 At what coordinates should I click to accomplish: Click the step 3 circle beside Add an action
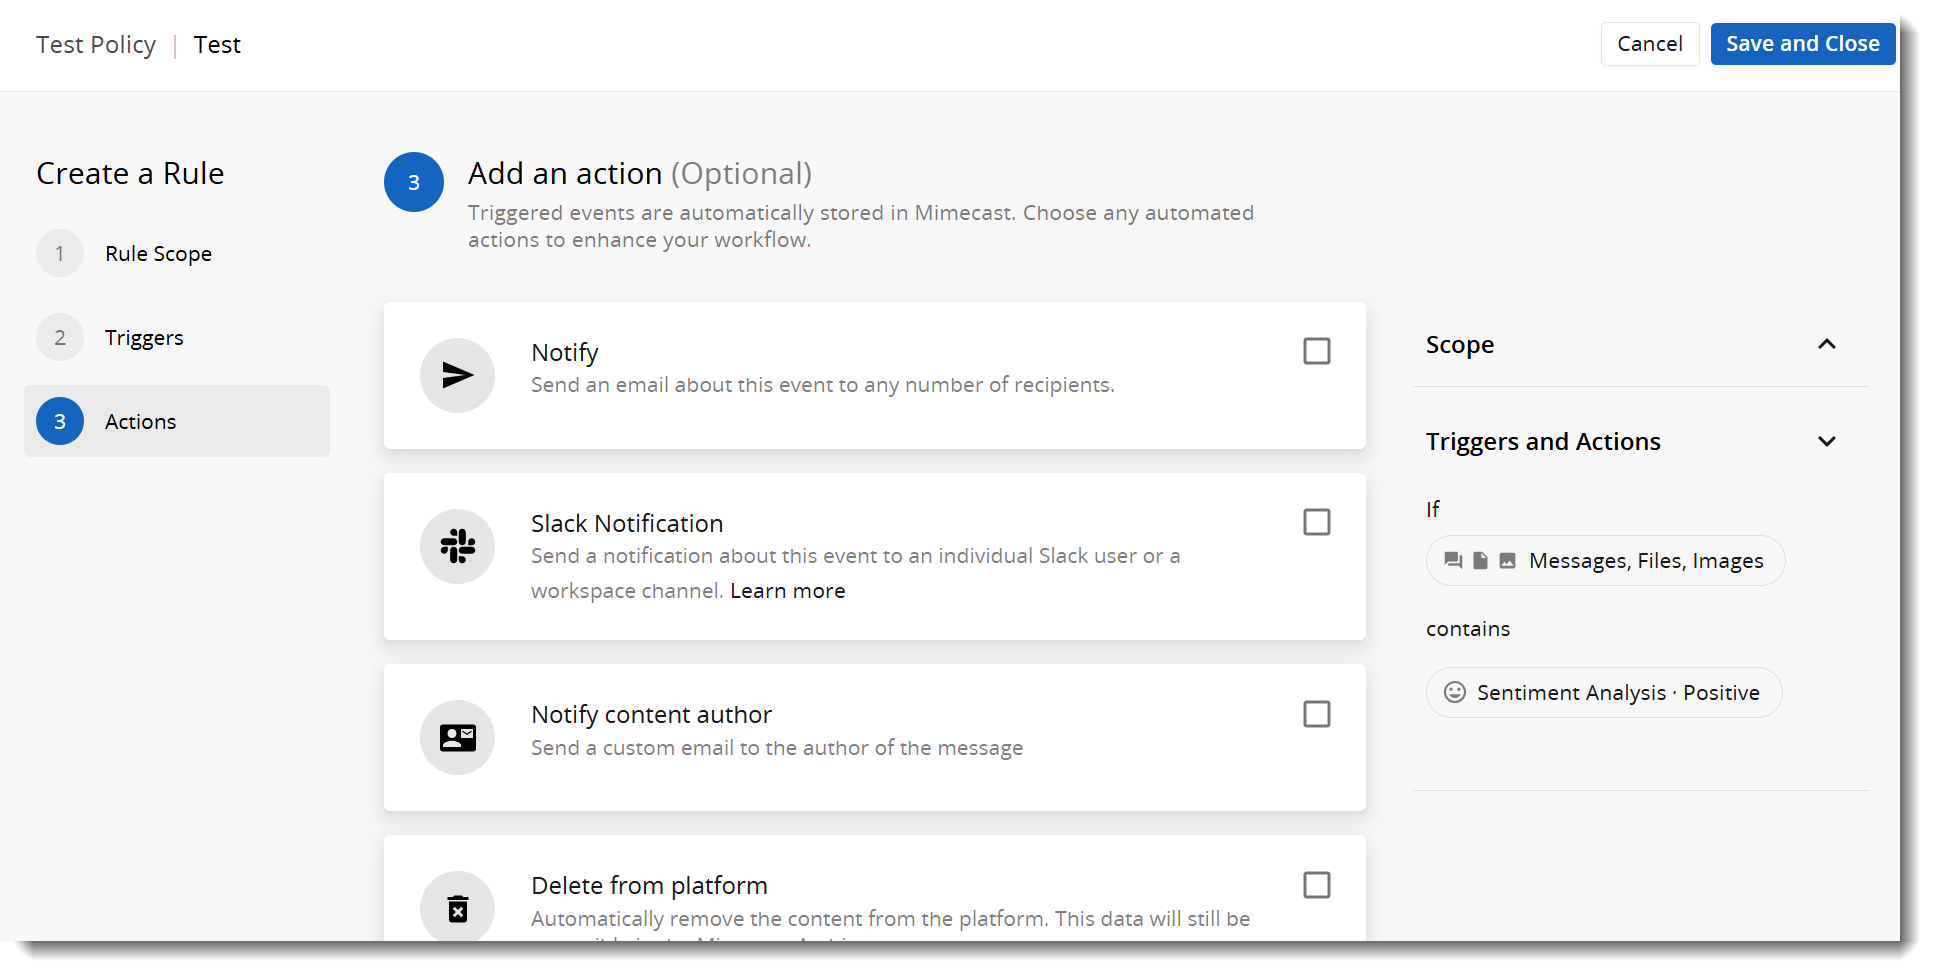click(x=413, y=182)
